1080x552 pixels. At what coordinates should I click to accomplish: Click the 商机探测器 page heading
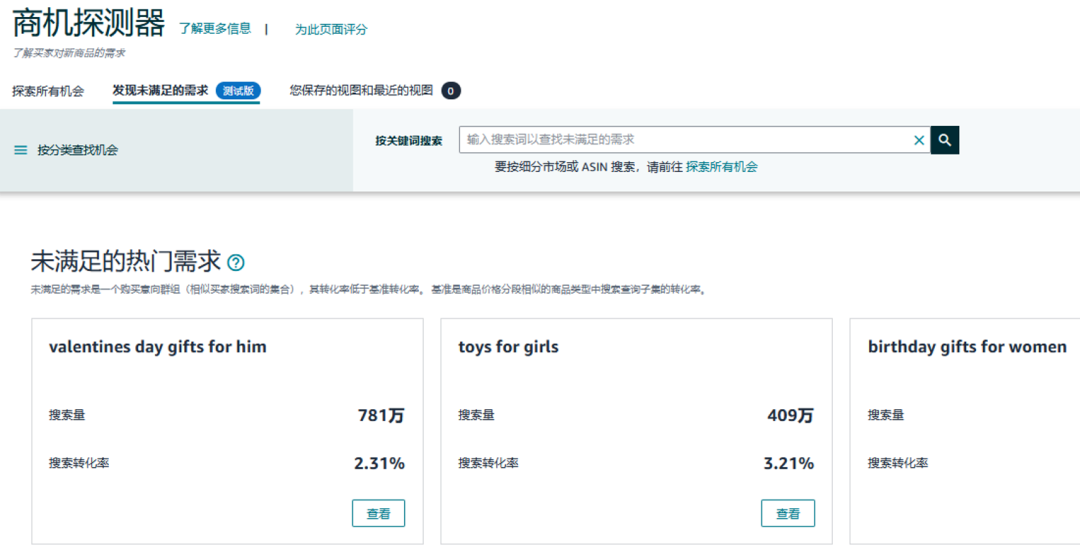89,24
